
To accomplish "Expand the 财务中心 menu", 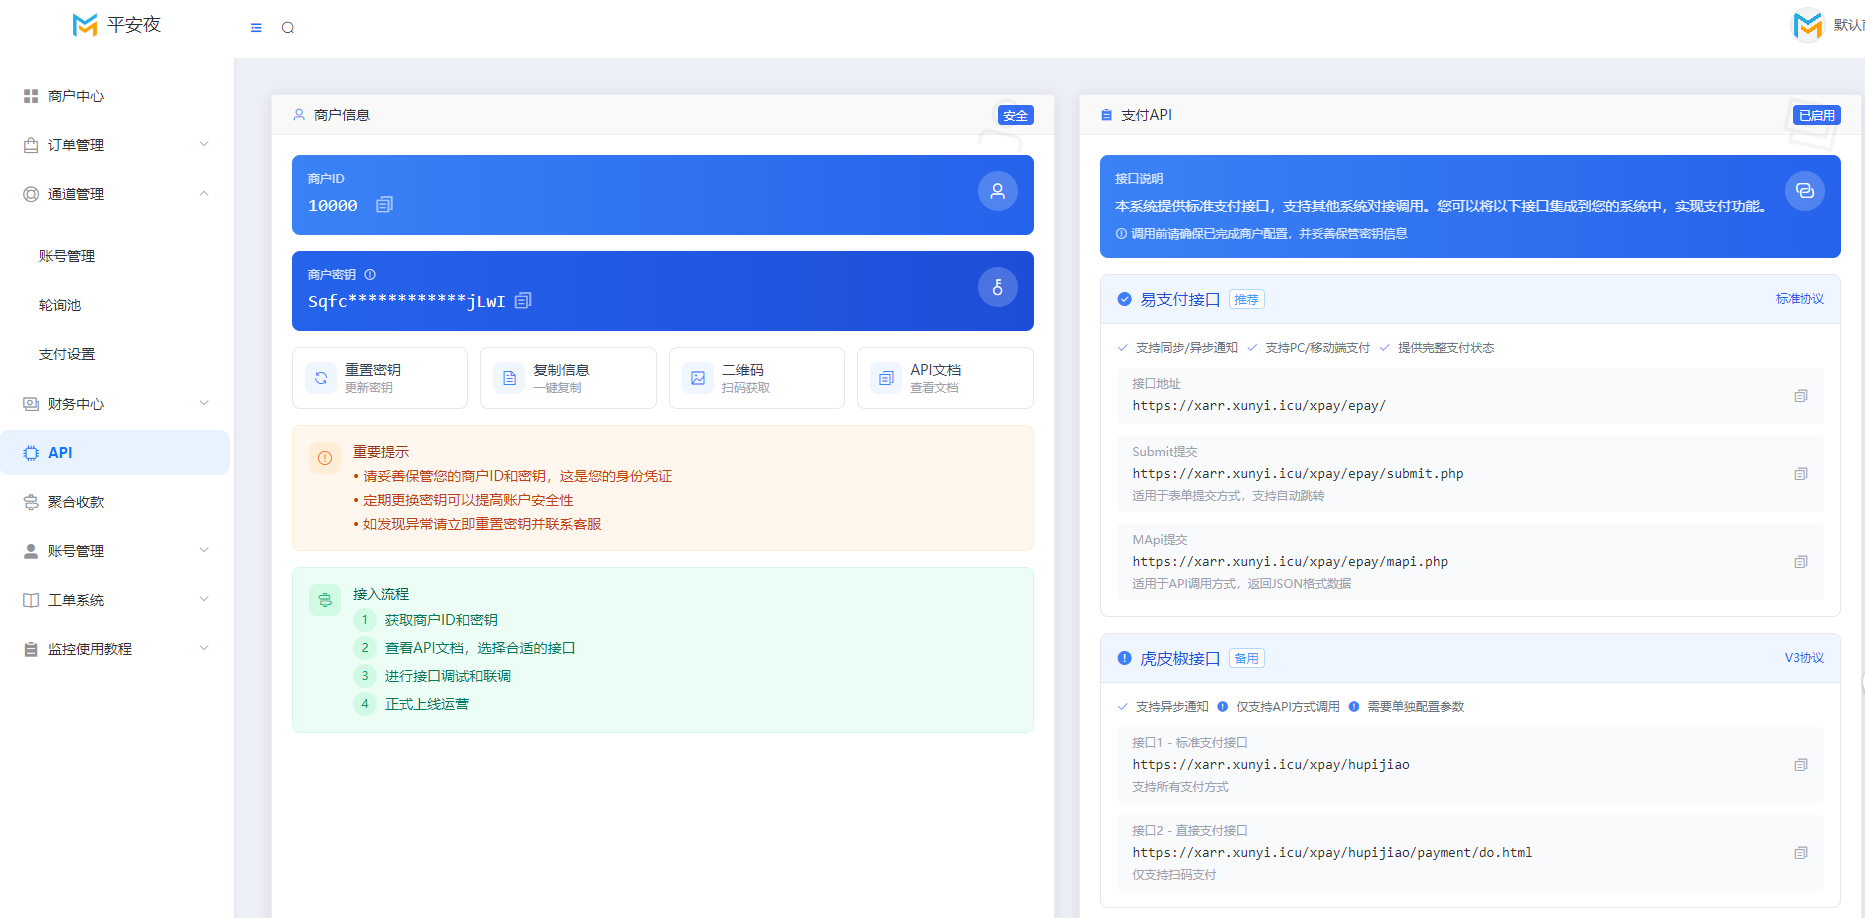I will (x=116, y=404).
